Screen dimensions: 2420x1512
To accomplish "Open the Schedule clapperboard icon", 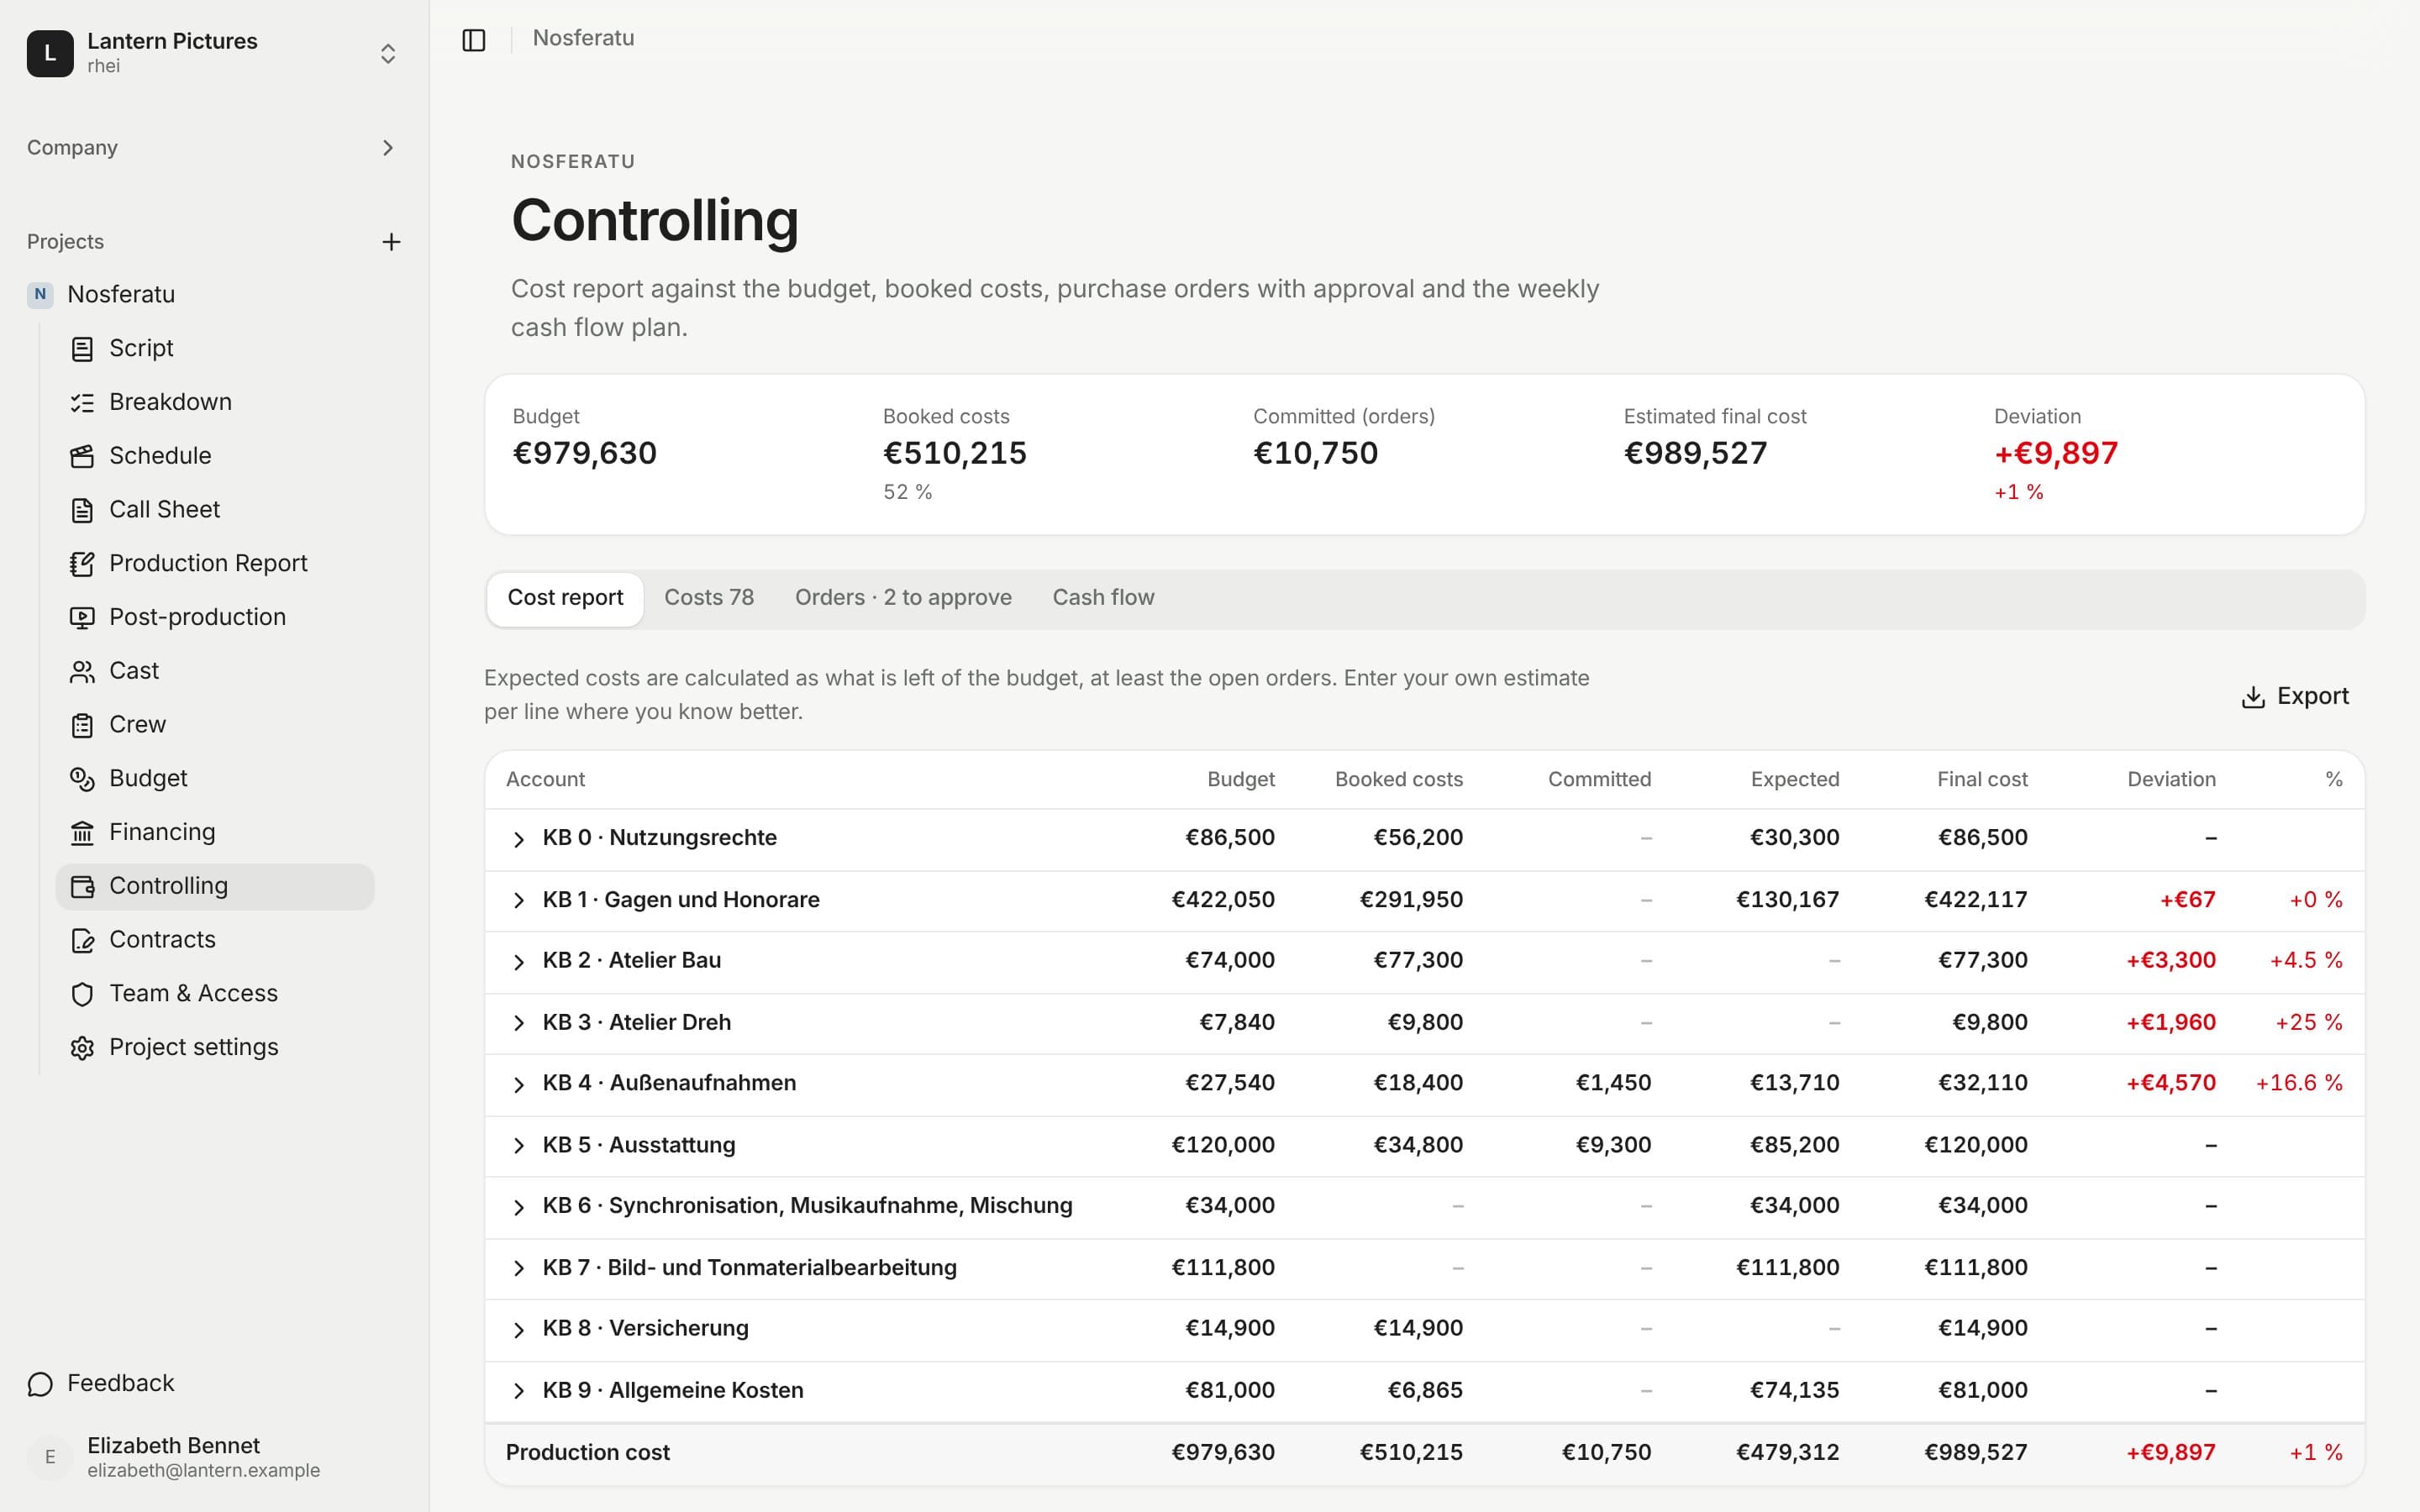I will click(x=82, y=457).
